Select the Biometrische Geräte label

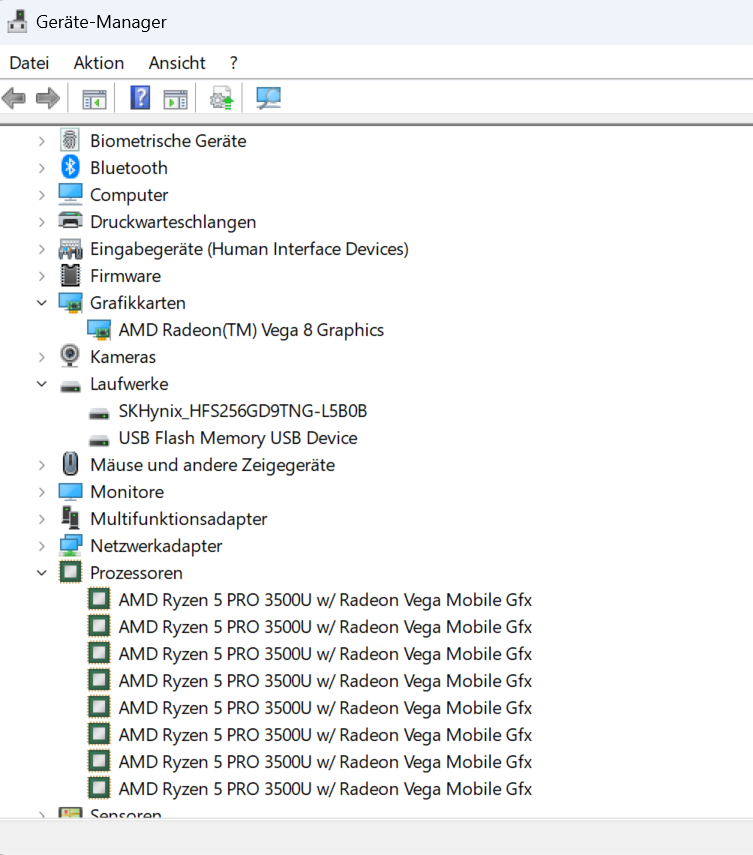click(168, 141)
